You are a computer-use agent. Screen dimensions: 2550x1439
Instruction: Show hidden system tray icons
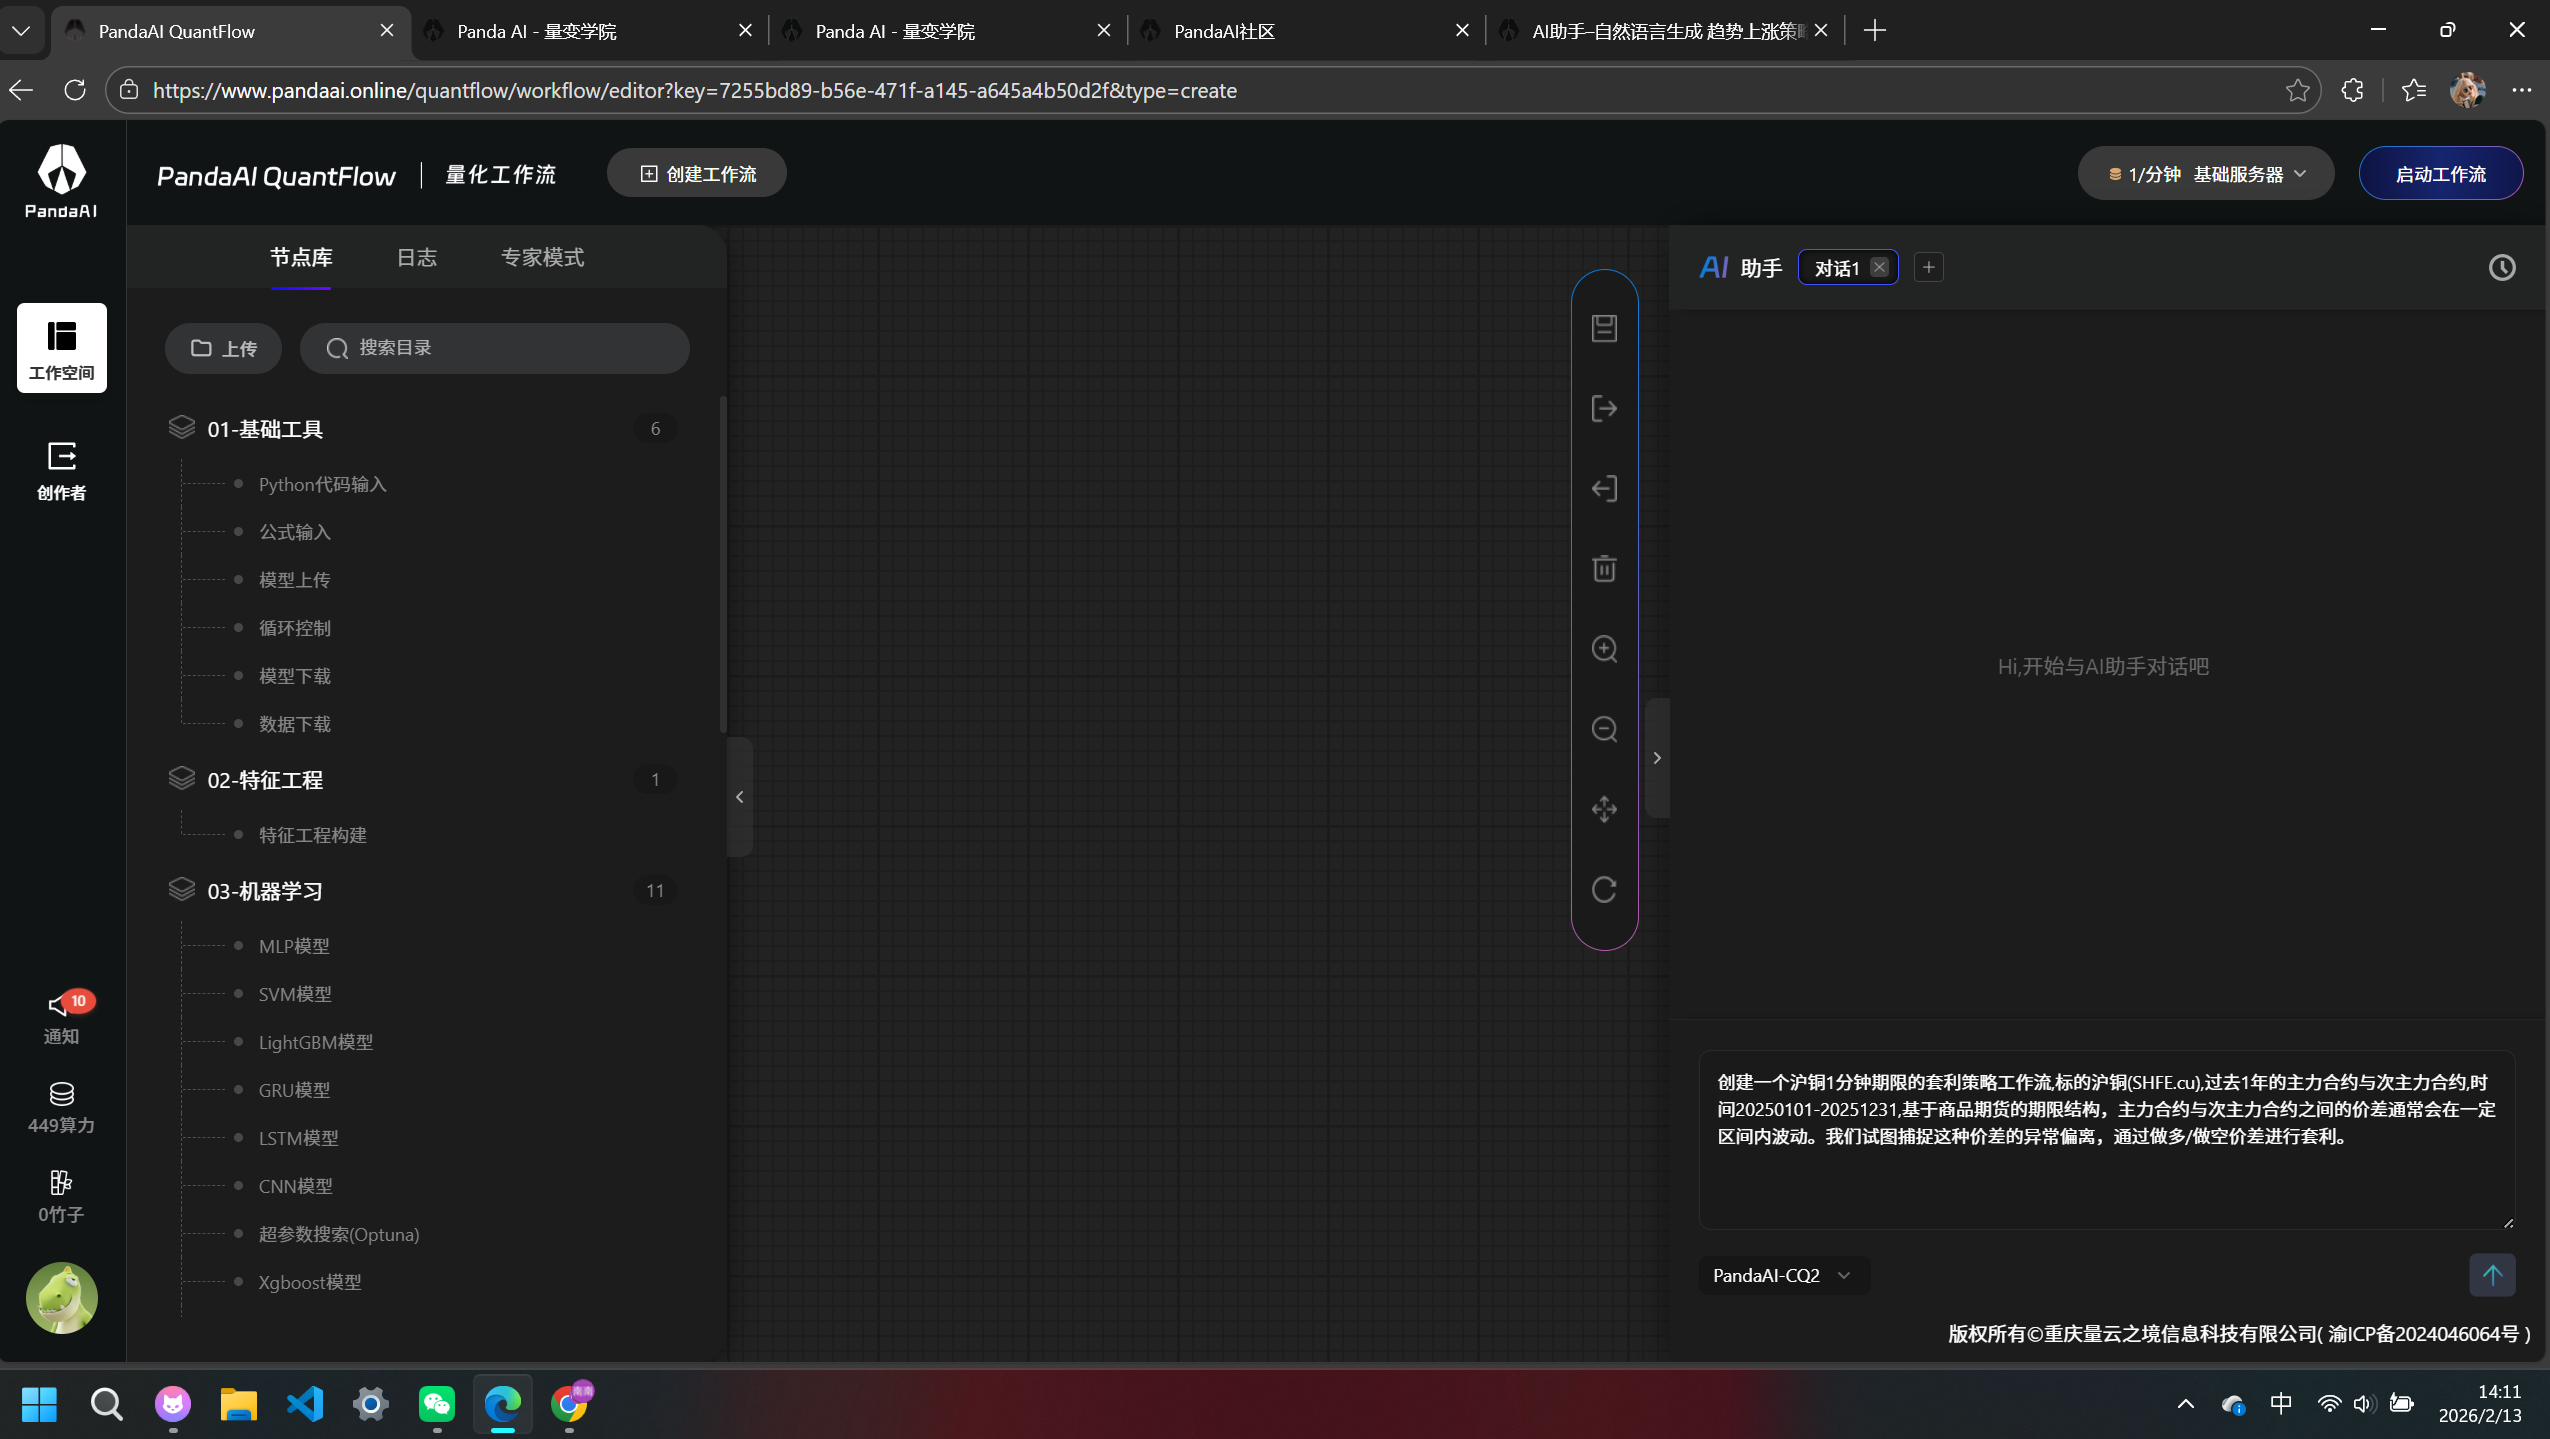pos(2186,1404)
